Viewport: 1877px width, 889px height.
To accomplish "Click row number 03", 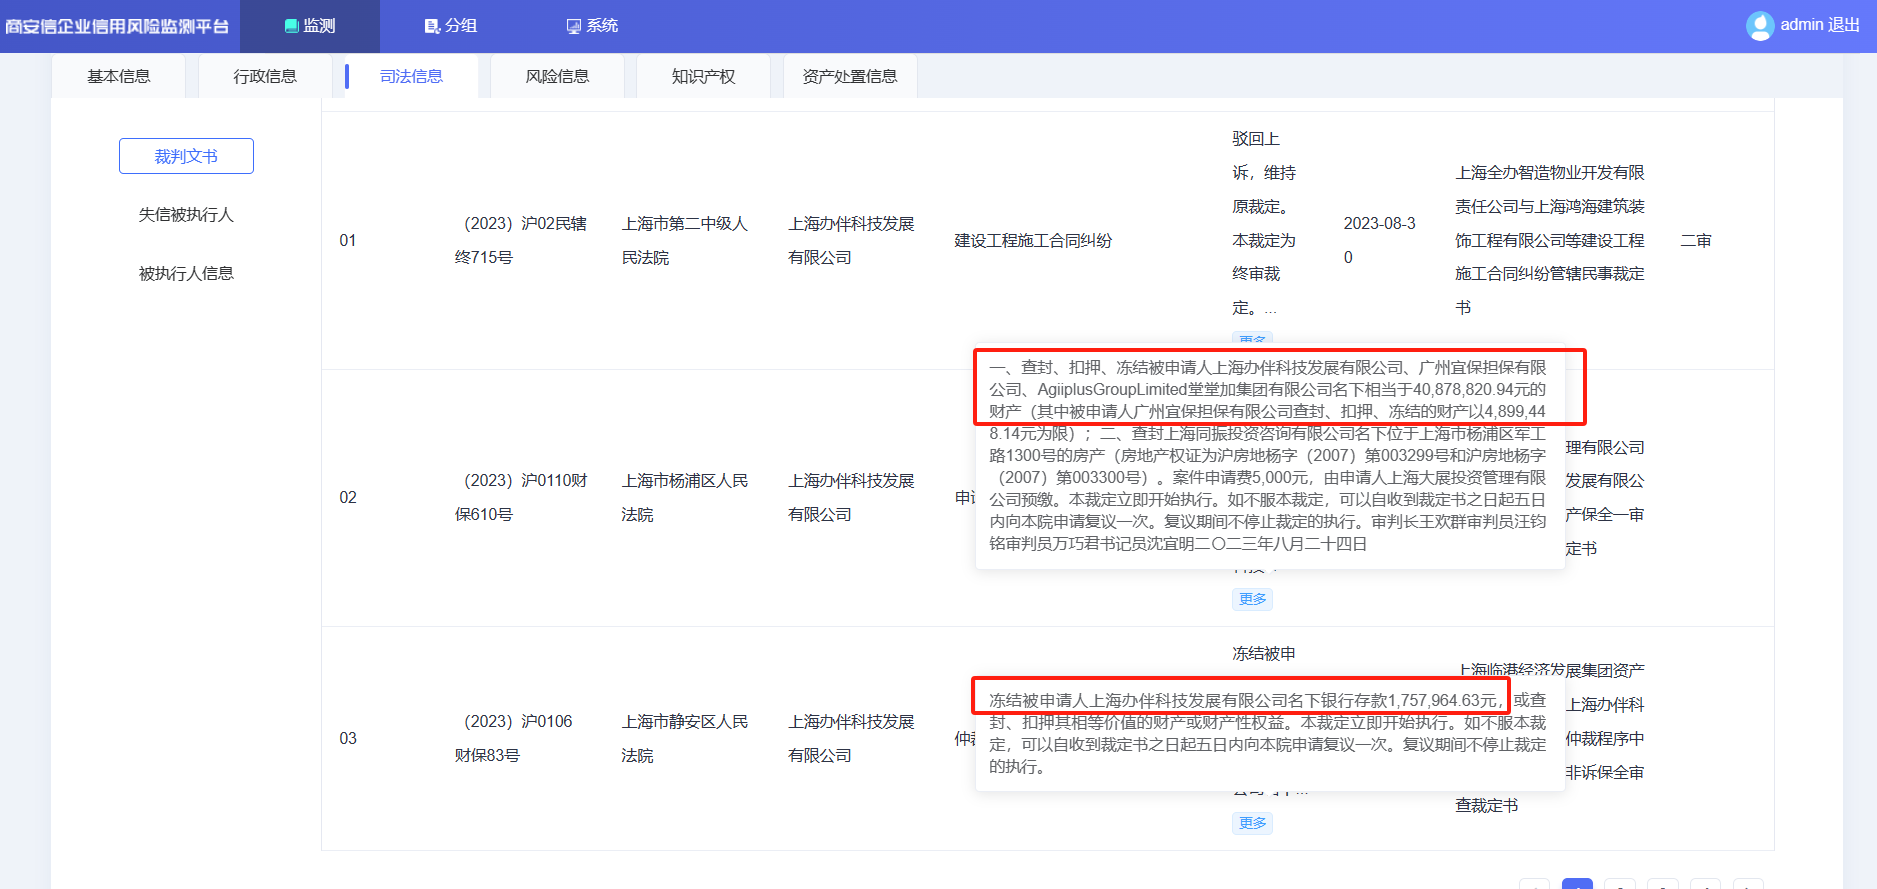I will click(348, 739).
